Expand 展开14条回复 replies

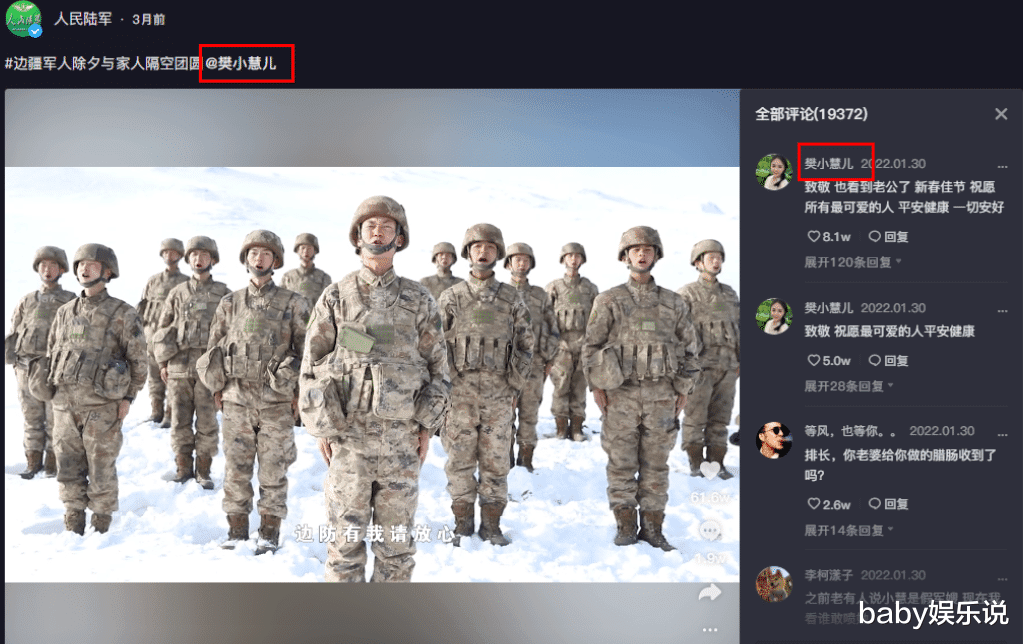pos(848,529)
